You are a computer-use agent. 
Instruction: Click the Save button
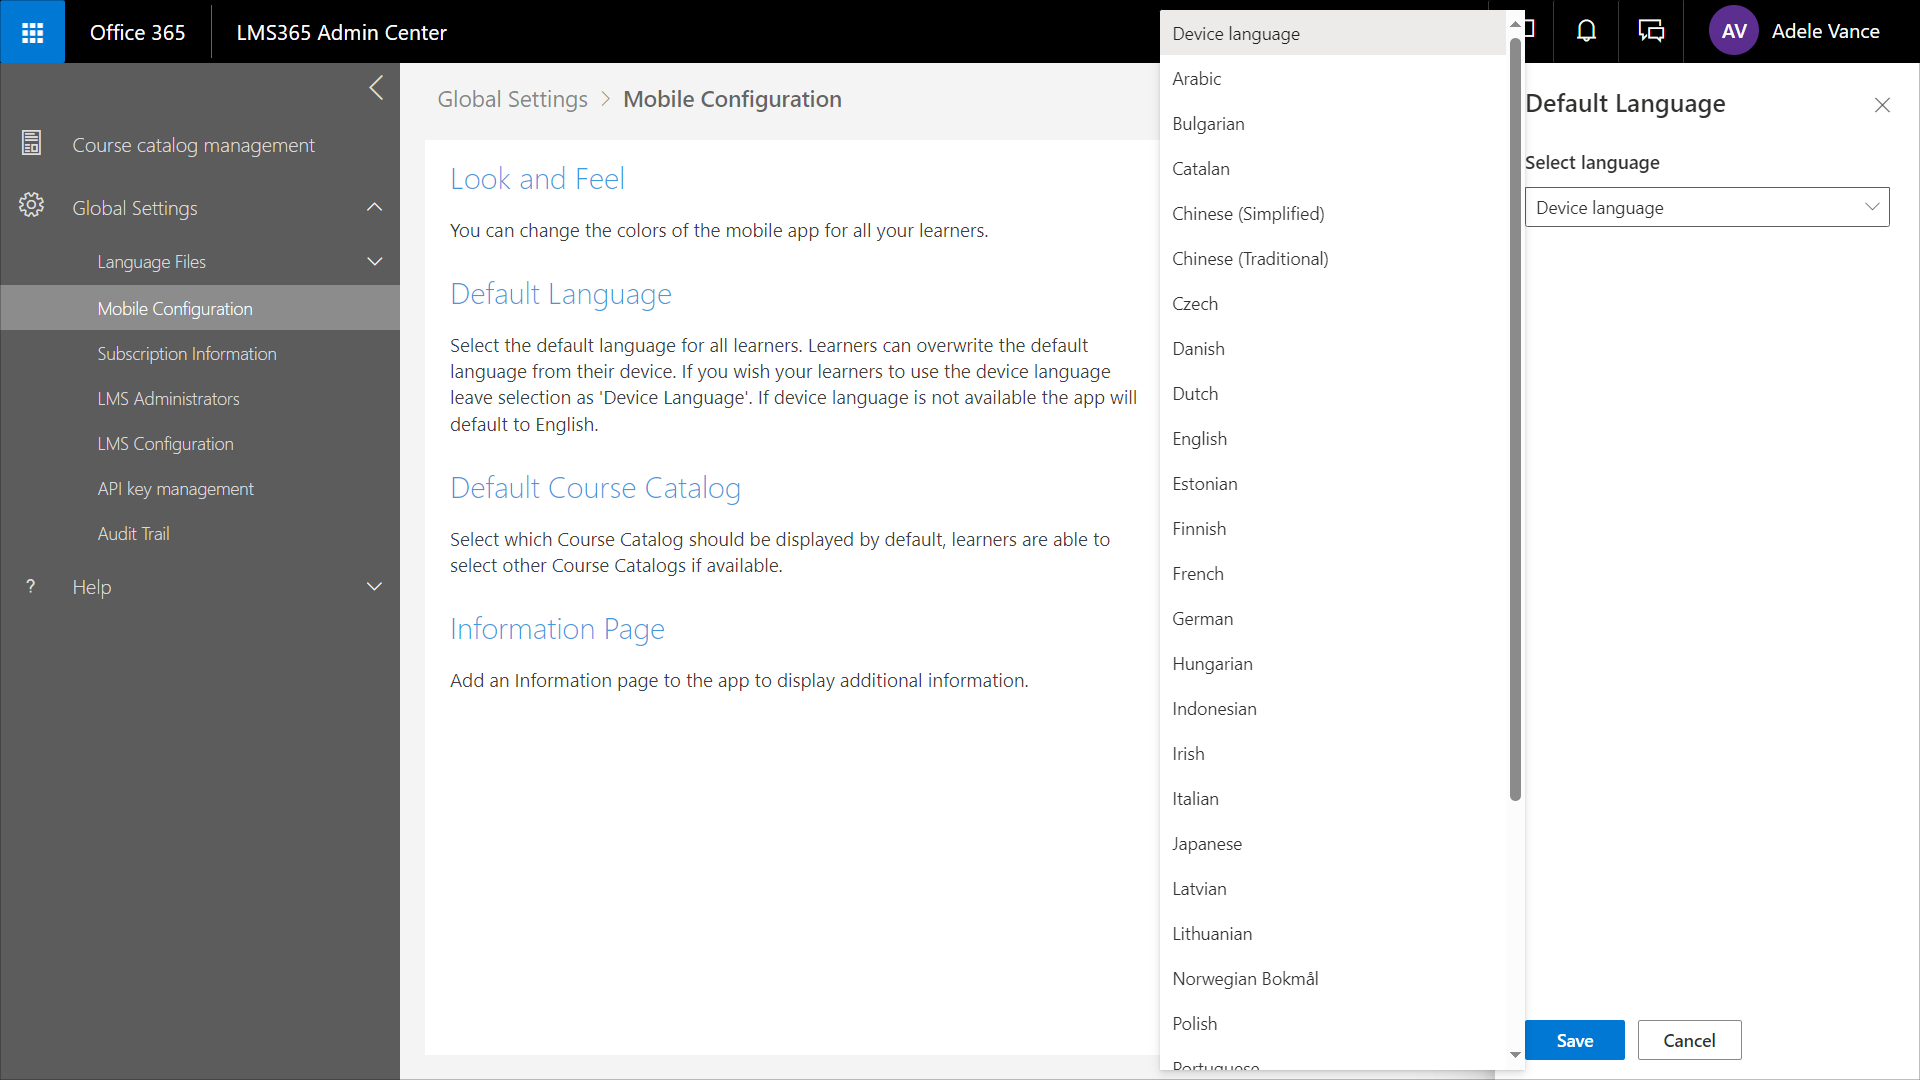[1574, 1040]
